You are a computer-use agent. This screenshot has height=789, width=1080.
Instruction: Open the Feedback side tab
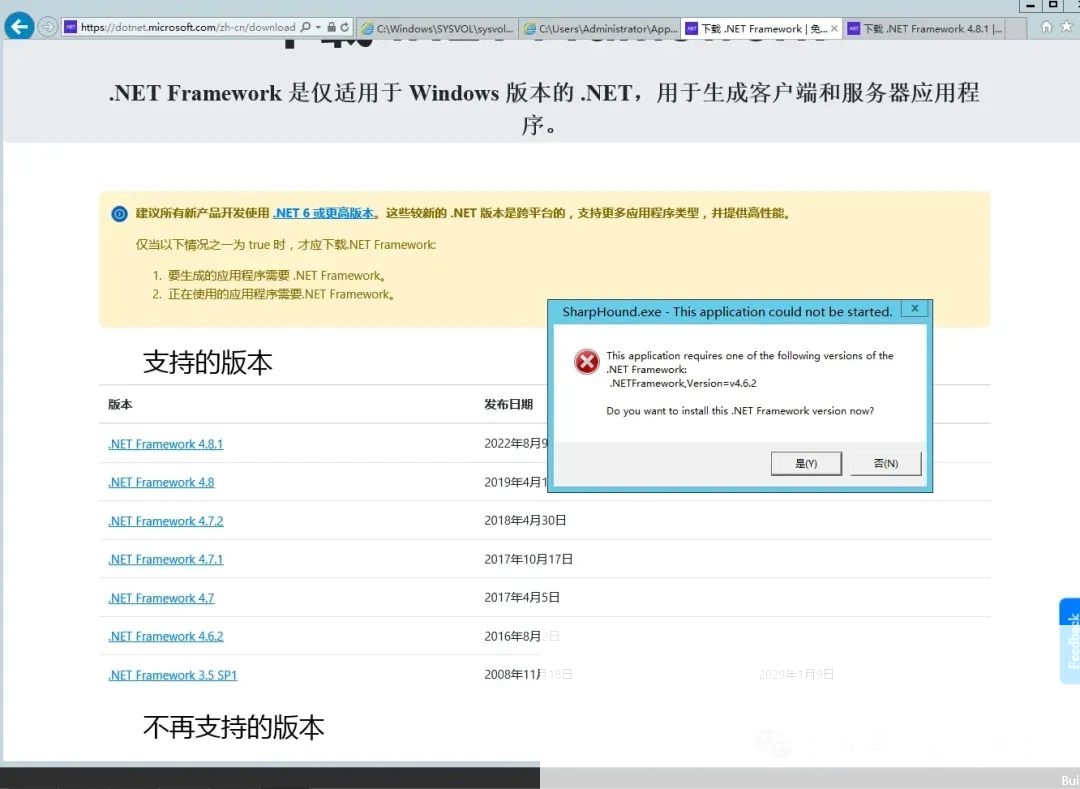[x=1070, y=641]
